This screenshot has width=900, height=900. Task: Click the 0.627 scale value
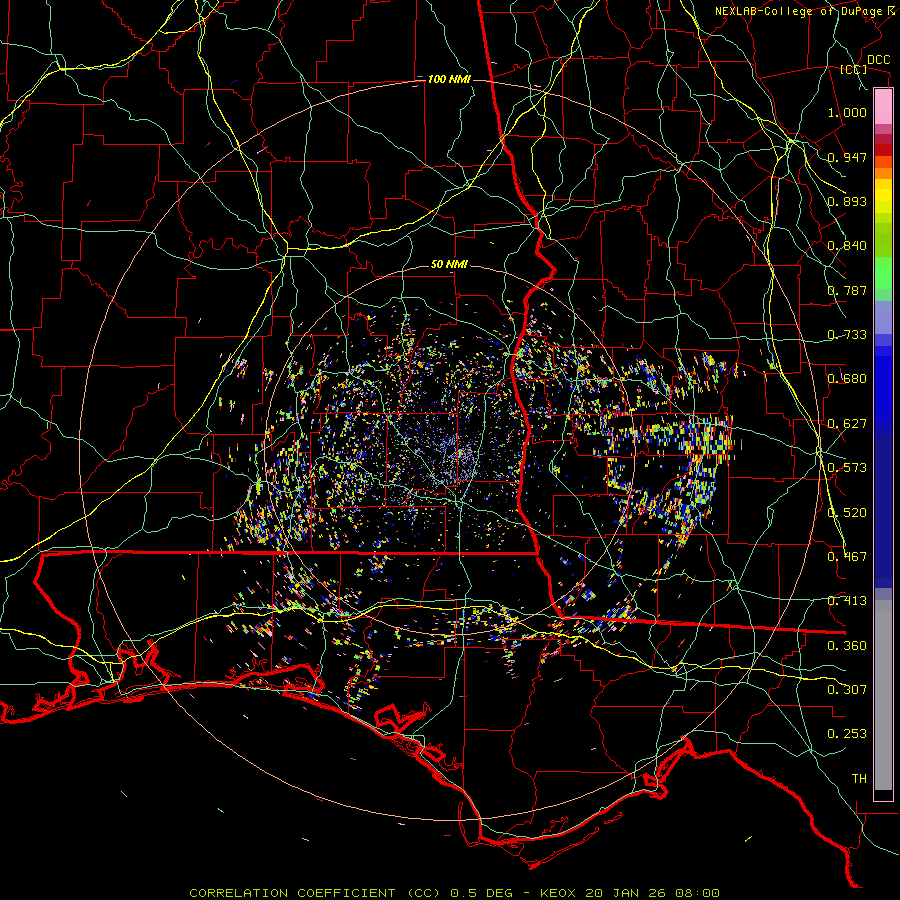pos(847,424)
